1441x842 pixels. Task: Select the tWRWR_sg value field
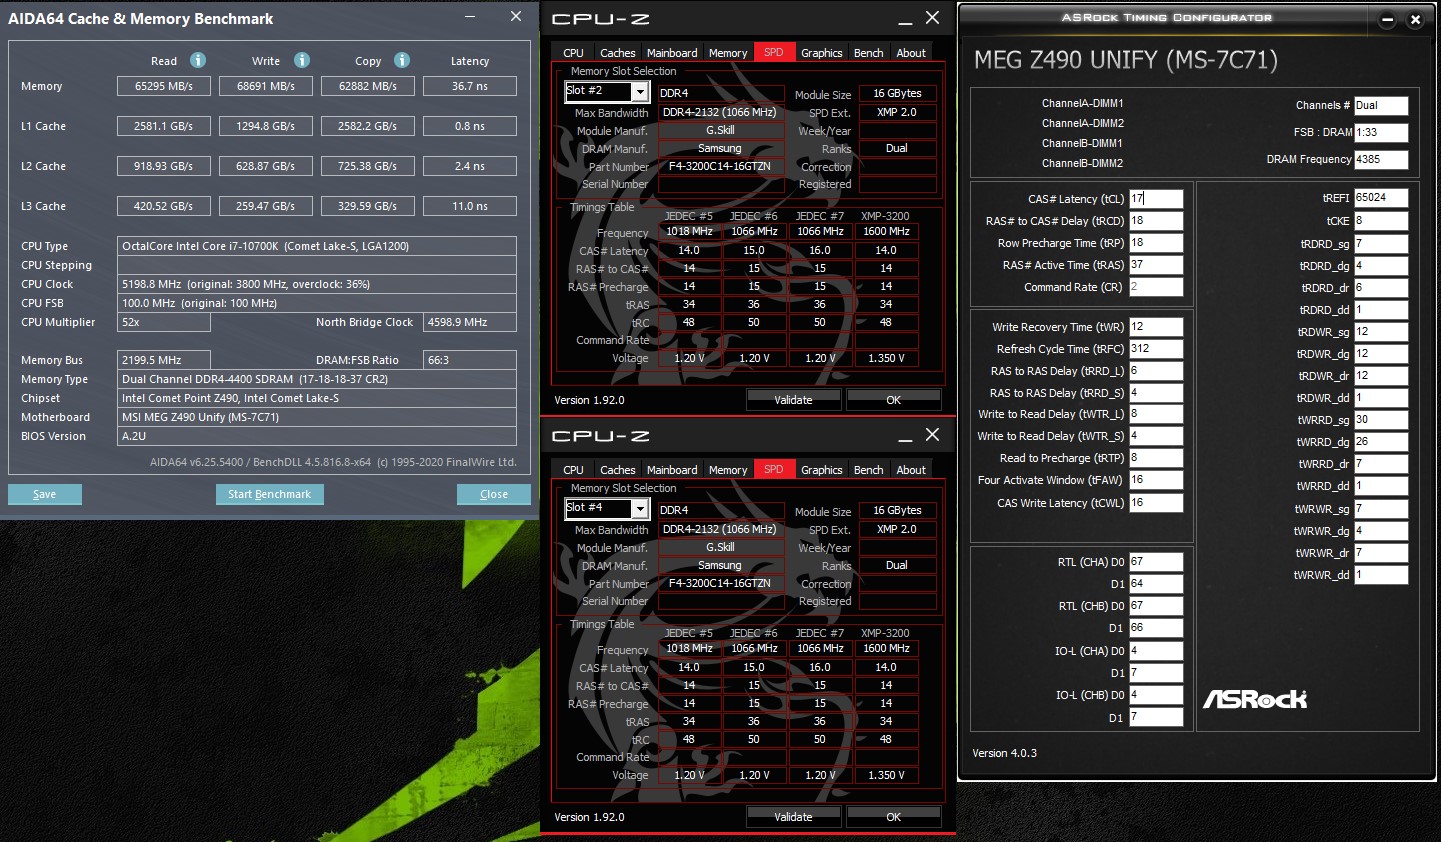click(1382, 509)
